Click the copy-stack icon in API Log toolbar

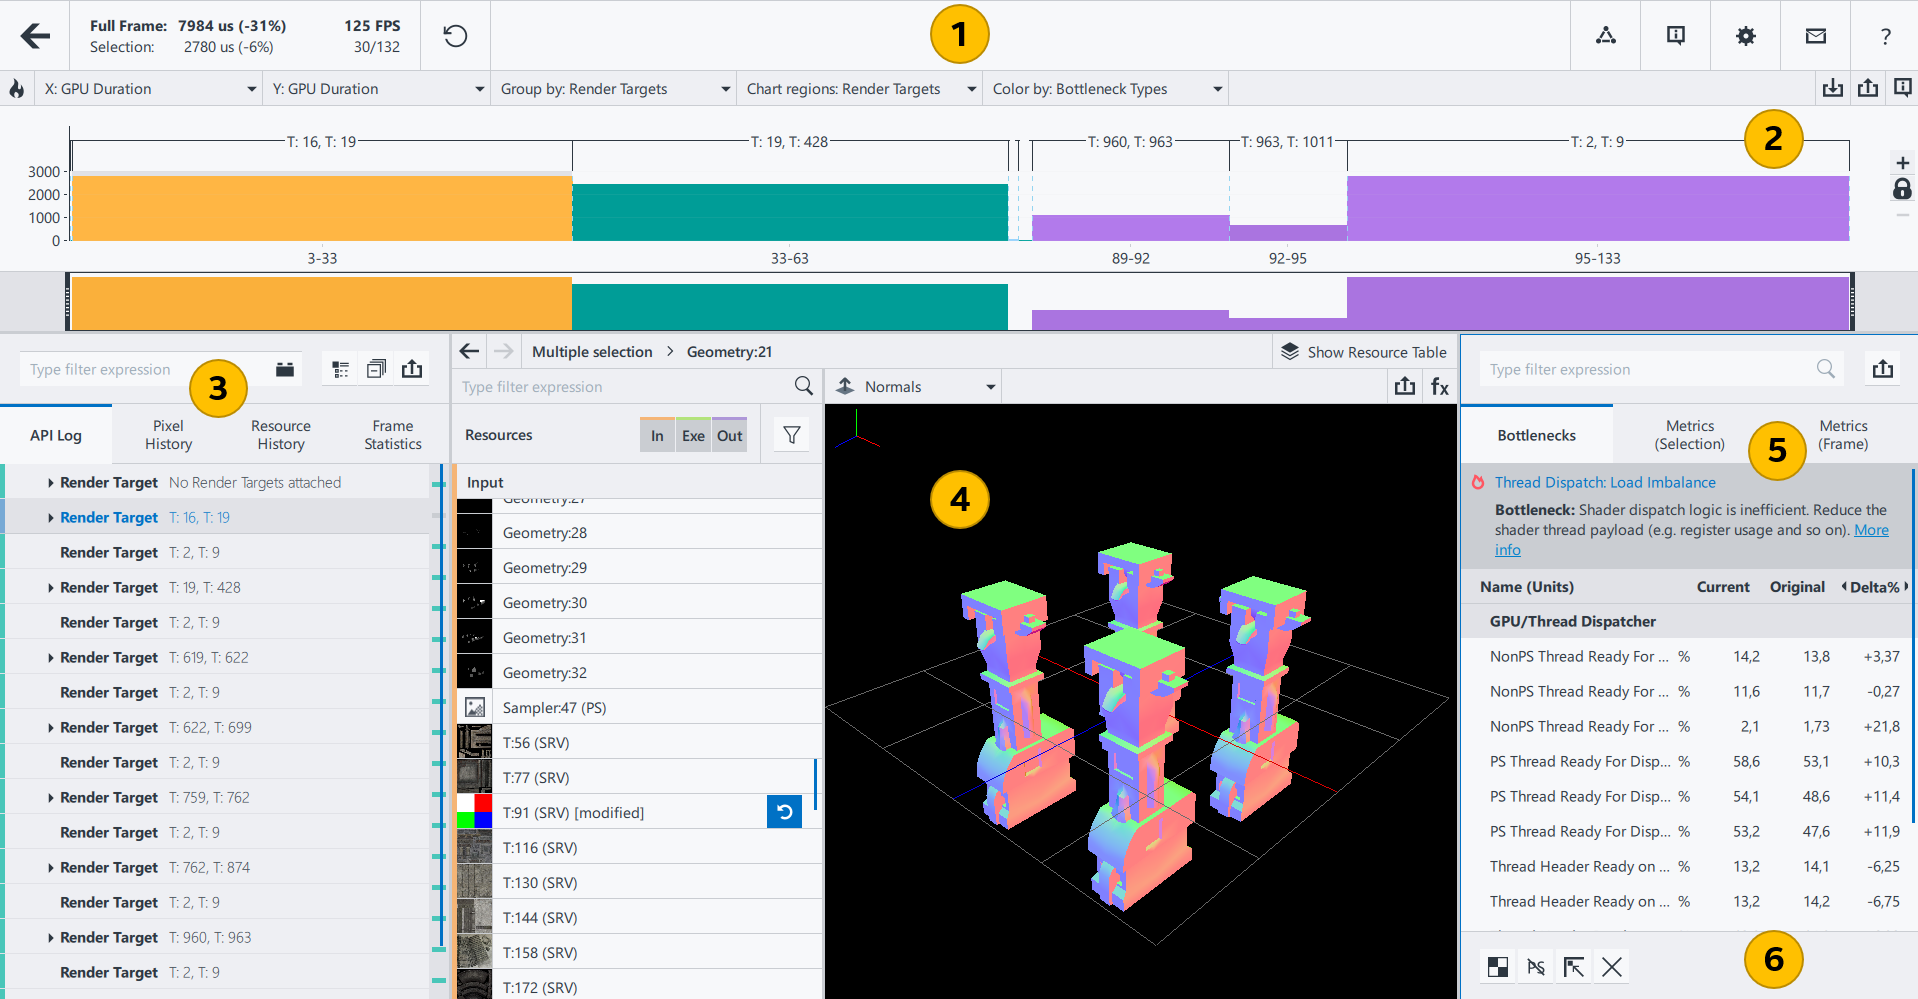(x=376, y=369)
